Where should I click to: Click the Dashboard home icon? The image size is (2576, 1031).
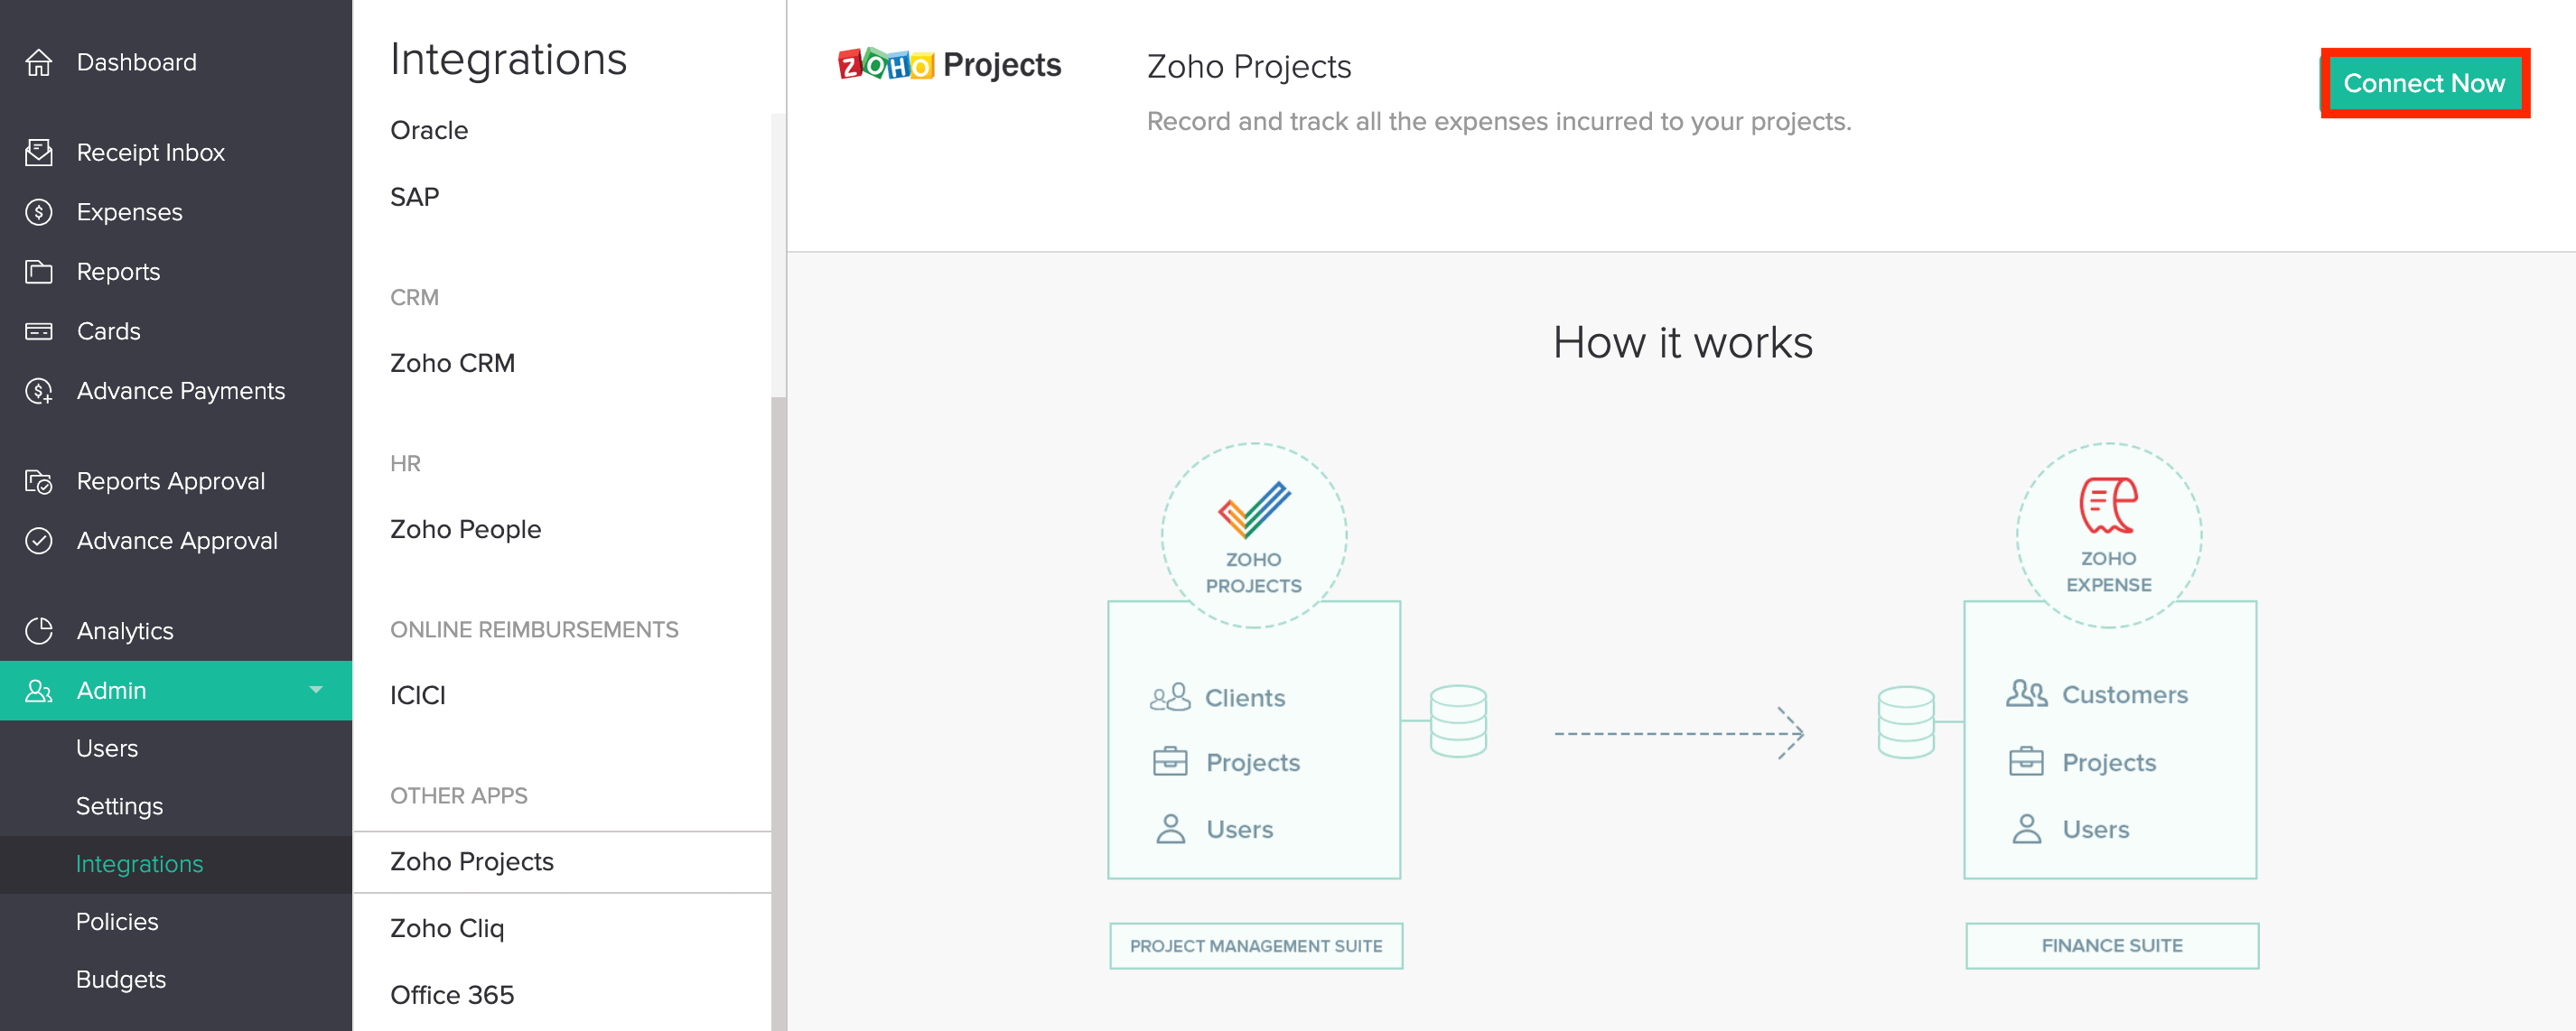click(x=39, y=63)
